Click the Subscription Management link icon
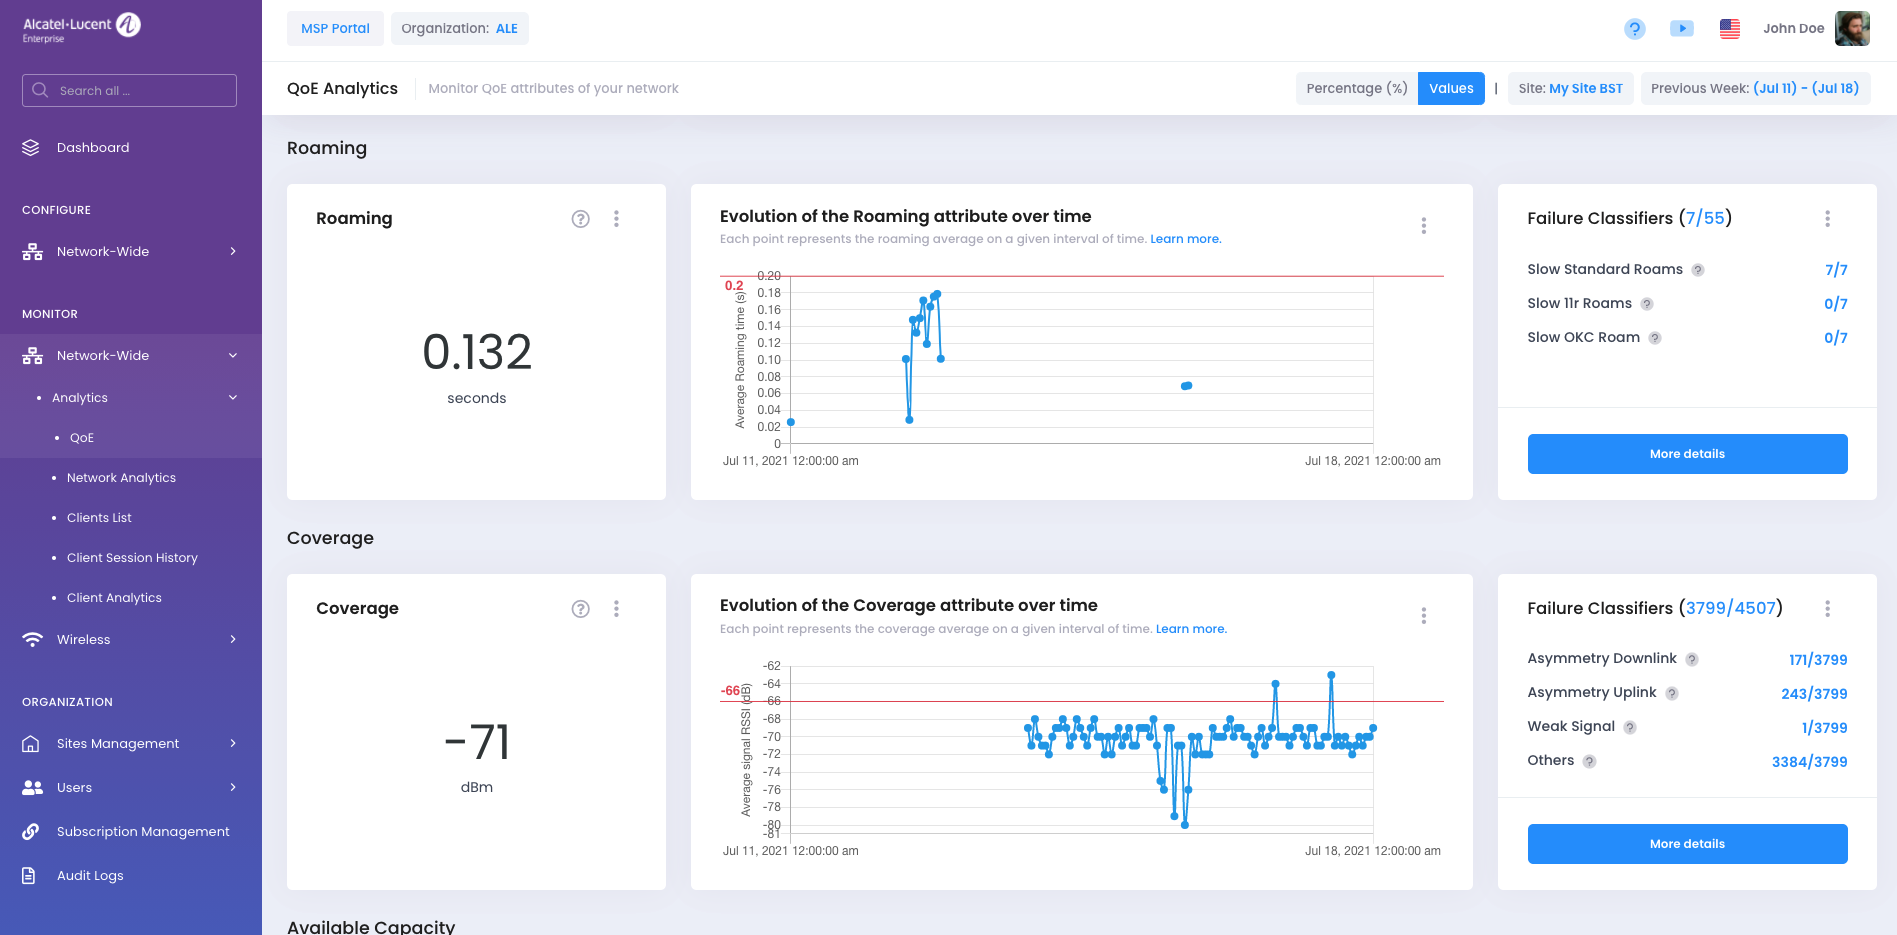The width and height of the screenshot is (1897, 935). 31,831
